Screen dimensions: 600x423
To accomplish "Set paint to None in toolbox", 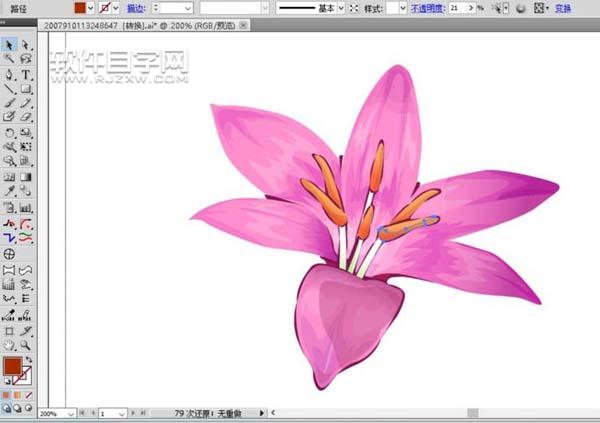I will pos(28,394).
